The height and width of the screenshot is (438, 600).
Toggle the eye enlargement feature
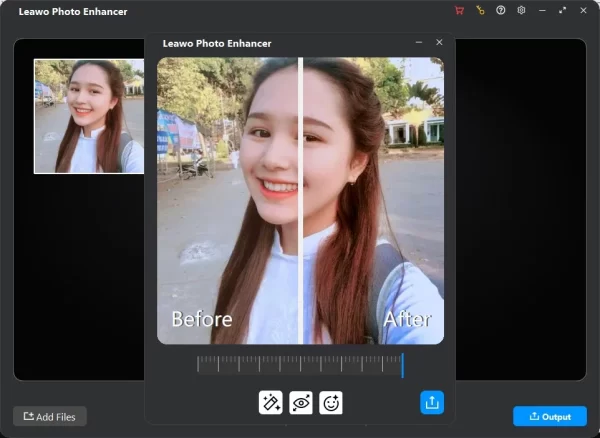tap(300, 402)
